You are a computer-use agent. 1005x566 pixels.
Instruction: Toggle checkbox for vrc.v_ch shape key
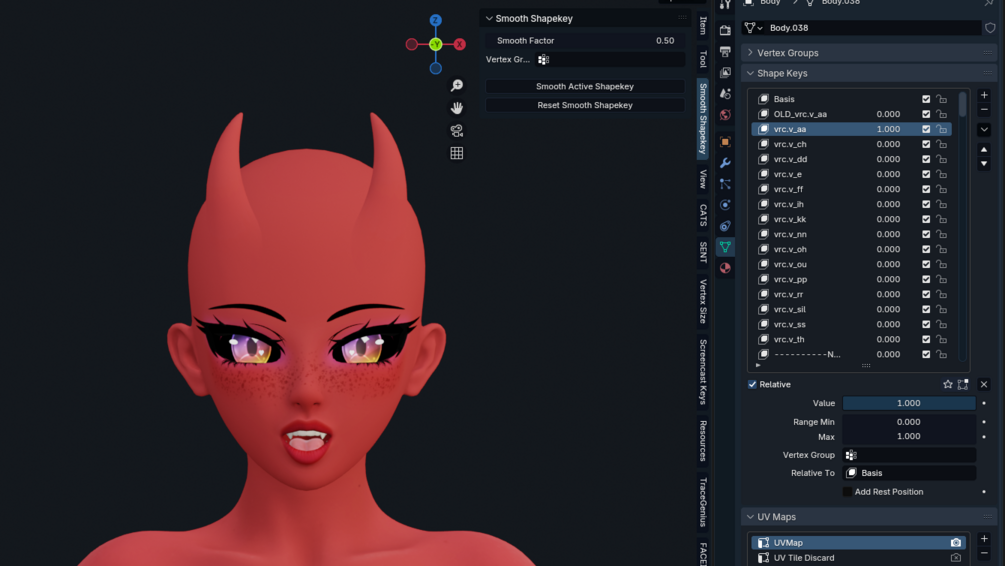tap(926, 144)
